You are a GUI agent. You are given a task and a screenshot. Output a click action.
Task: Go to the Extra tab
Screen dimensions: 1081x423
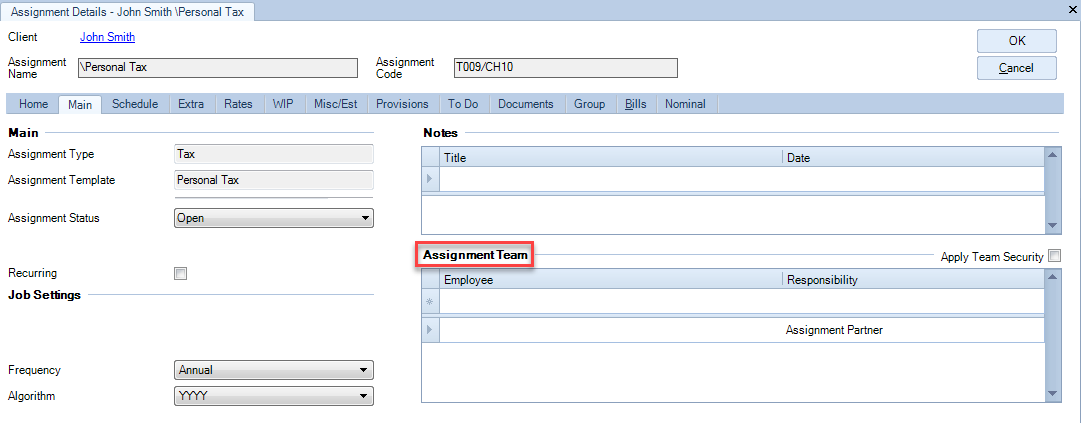coord(191,104)
